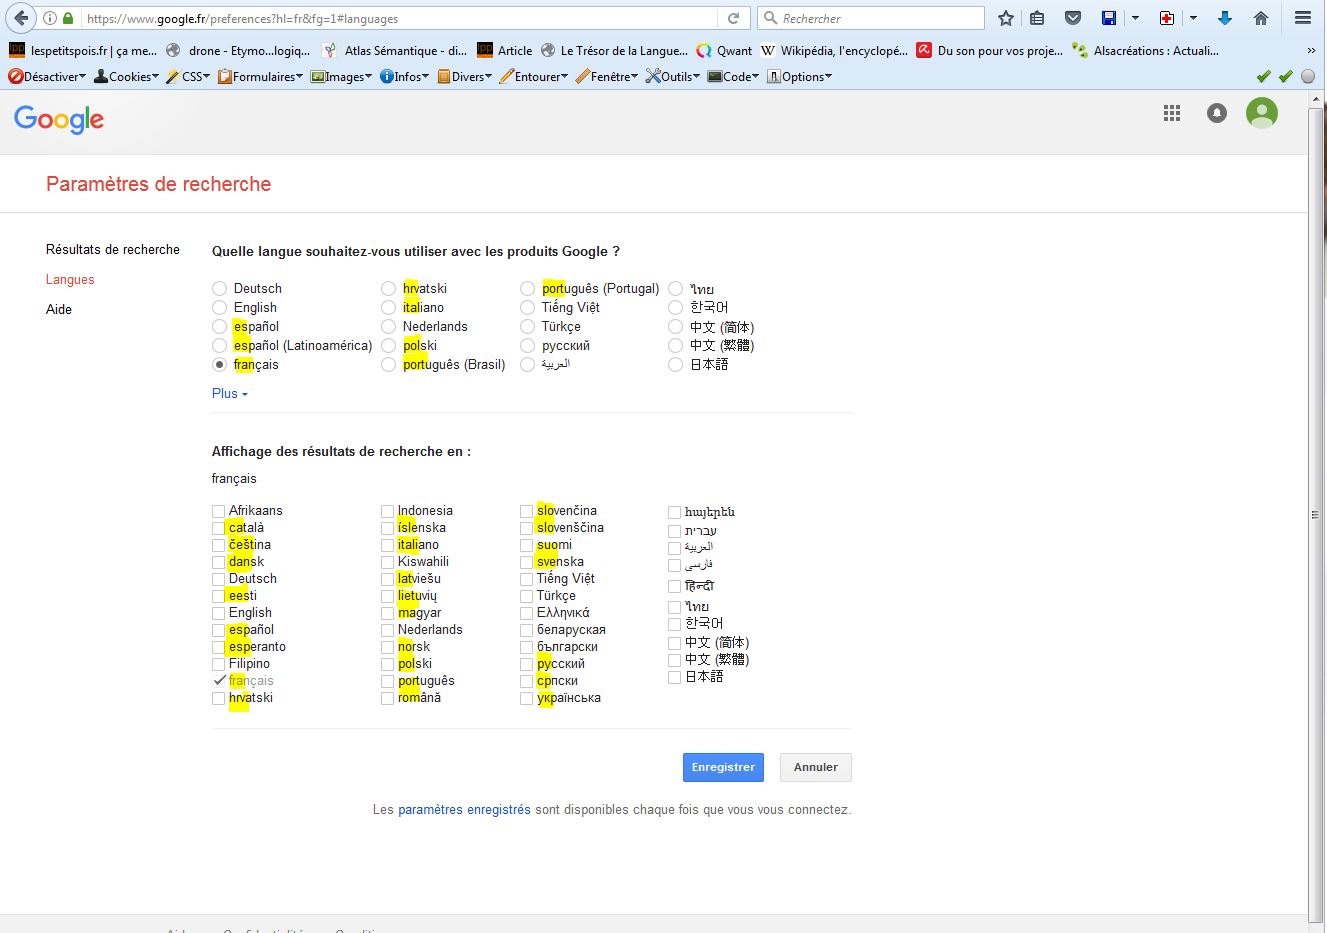Select the English language radio button
The height and width of the screenshot is (933, 1327).
click(220, 308)
